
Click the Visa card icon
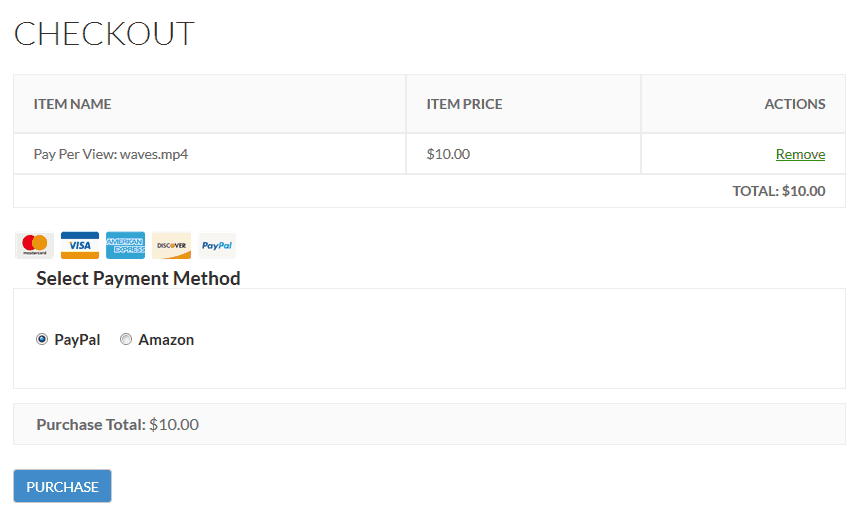pos(80,245)
